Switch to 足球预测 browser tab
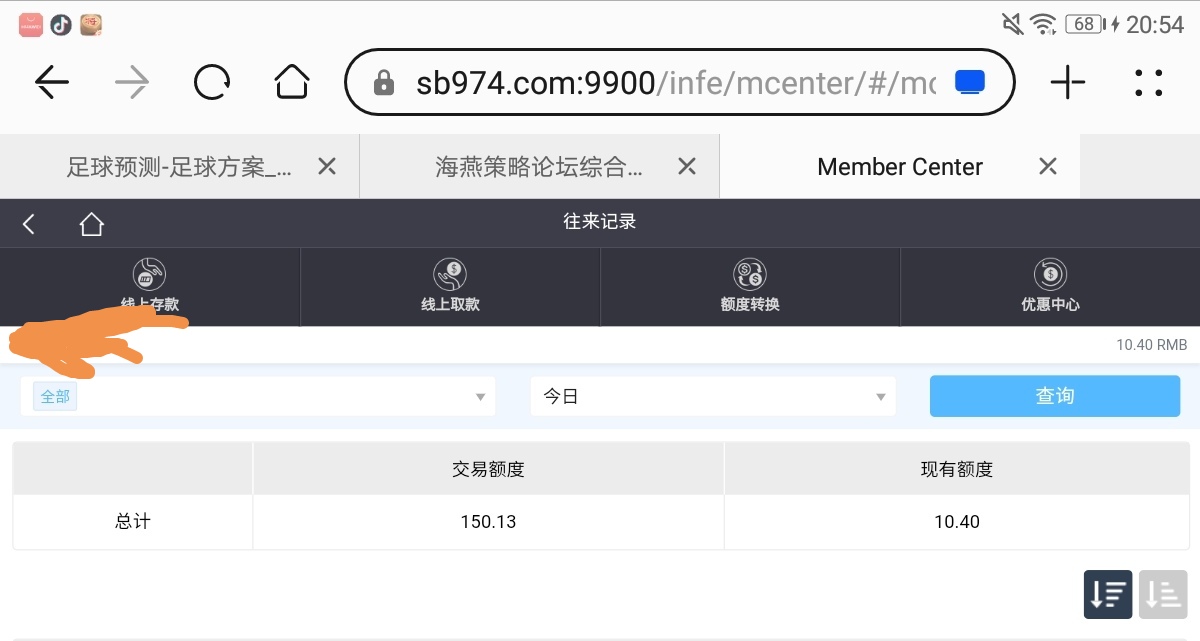 coord(179,167)
